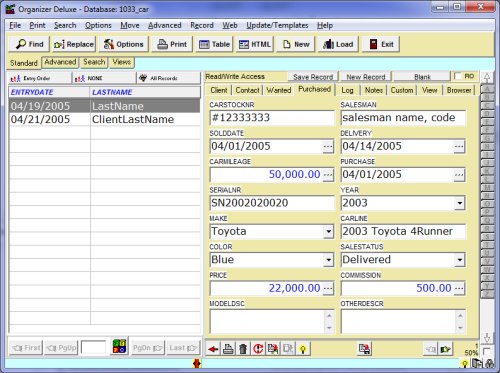500x373 pixels.
Task: Open the SOLDDATE date picker ellipsis button
Action: click(328, 146)
